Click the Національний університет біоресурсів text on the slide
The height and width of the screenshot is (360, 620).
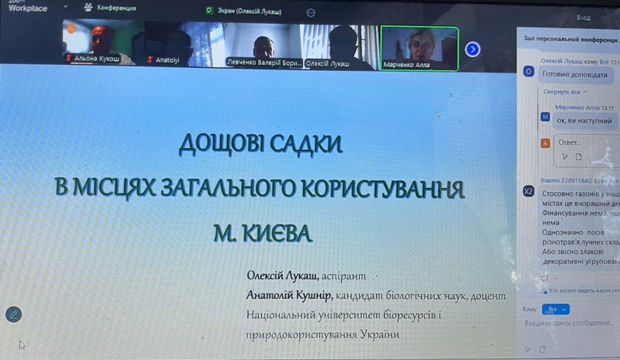[x=344, y=315]
